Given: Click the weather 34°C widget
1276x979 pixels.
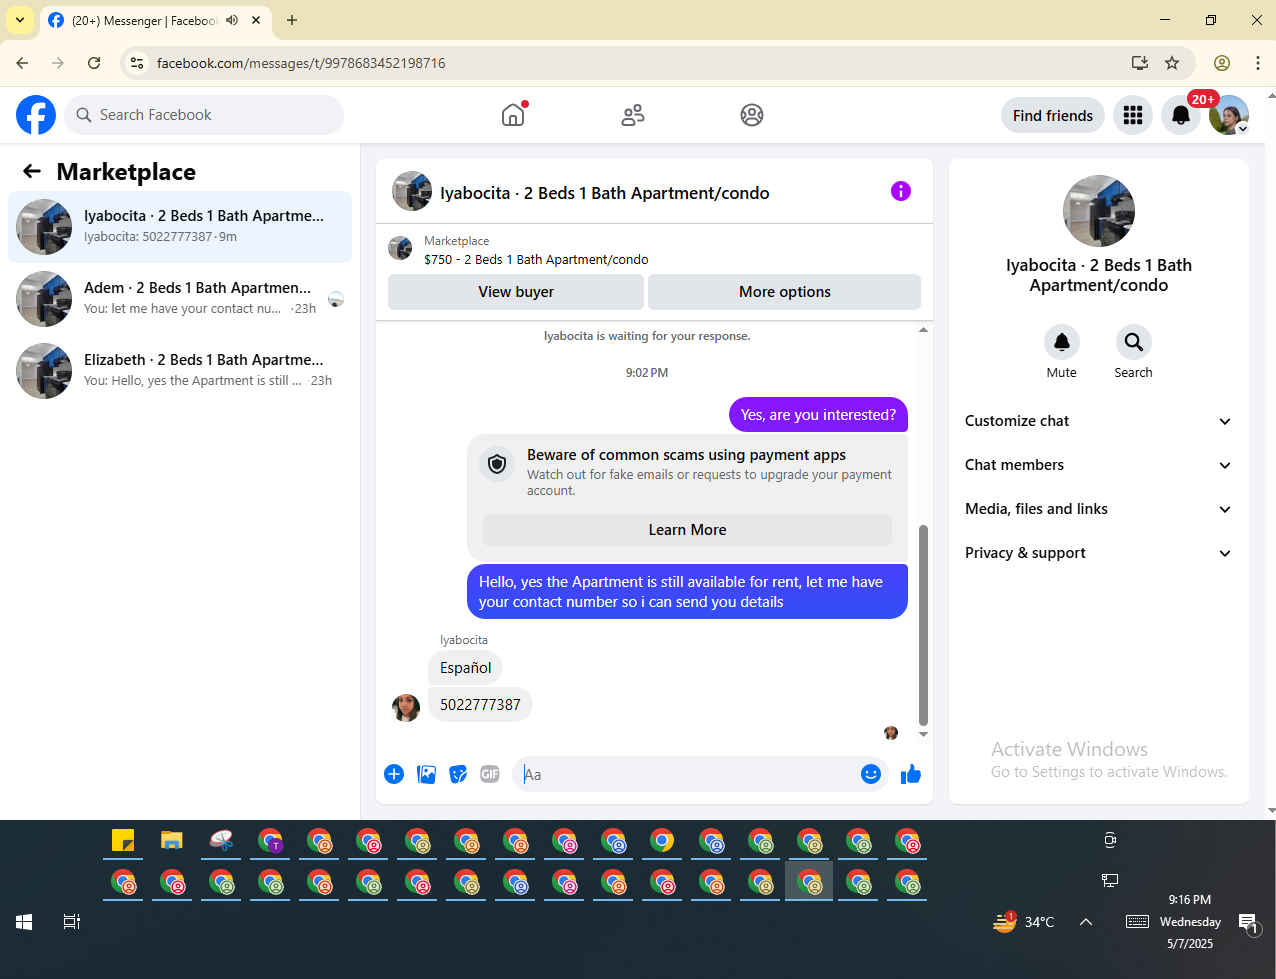Looking at the screenshot, I should (x=1023, y=922).
